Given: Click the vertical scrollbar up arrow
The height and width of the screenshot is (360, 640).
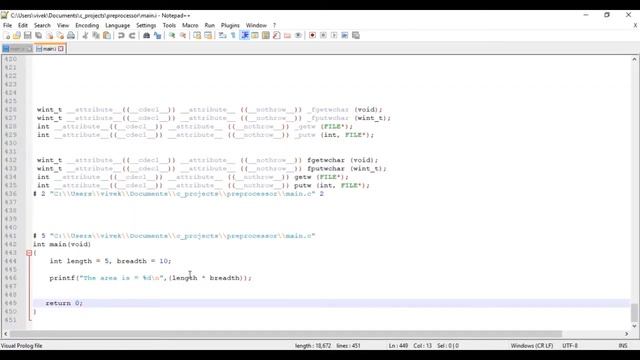Looking at the screenshot, I should (634, 59).
